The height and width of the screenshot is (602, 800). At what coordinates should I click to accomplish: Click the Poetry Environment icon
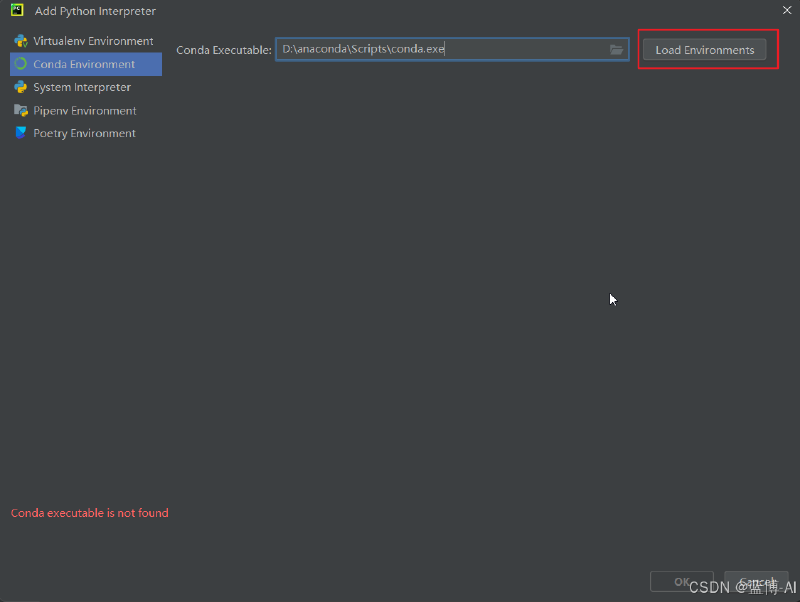[x=21, y=133]
